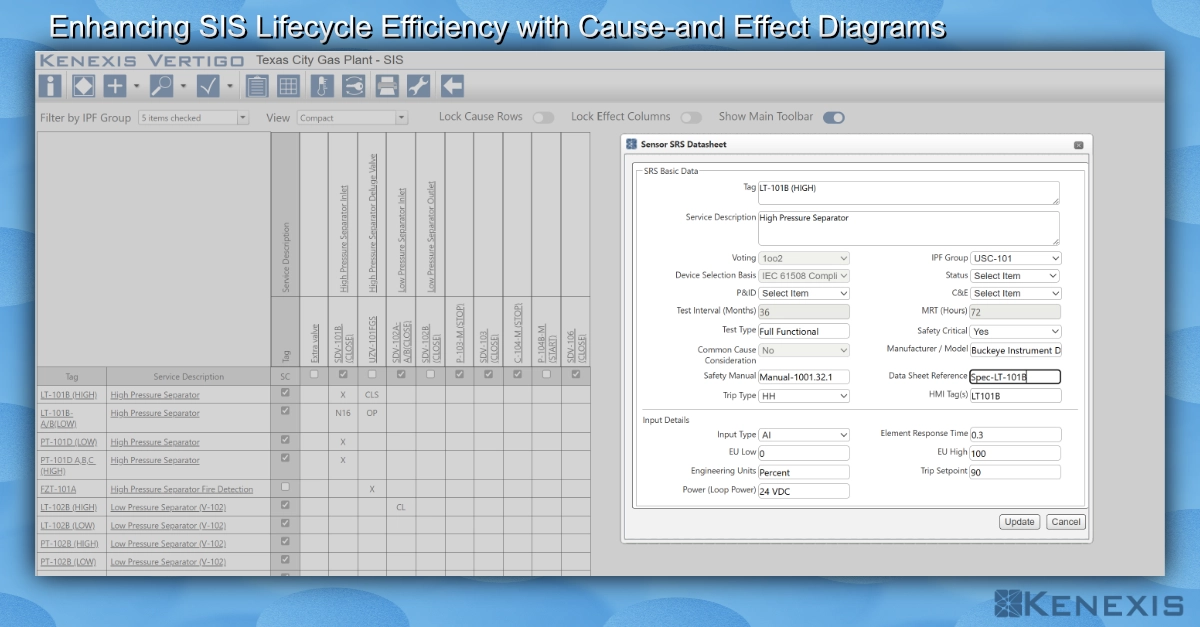Open the clipboard report icon
Screen dimensions: 1200x627
[x=257, y=86]
